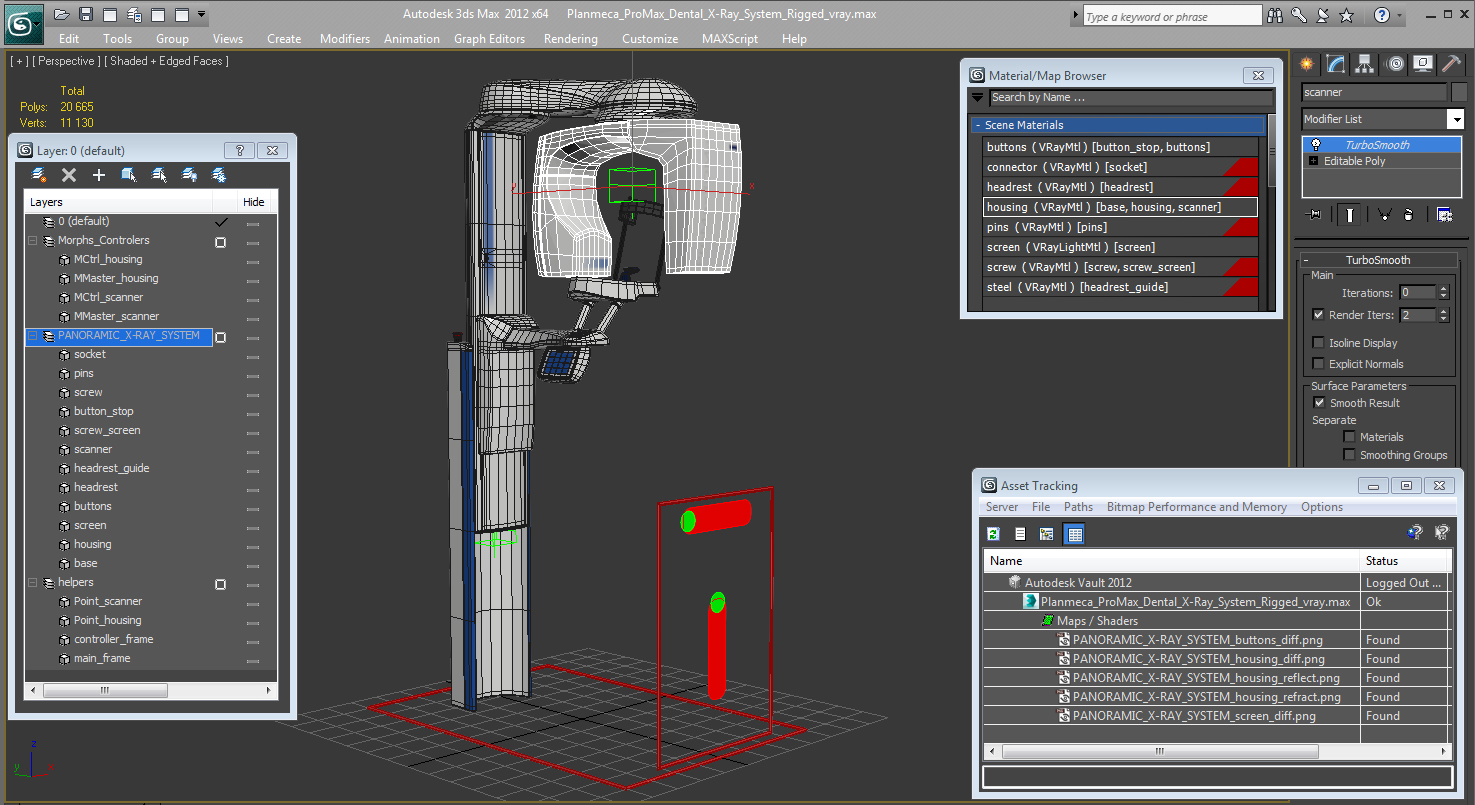Screen dimensions: 1475x805
Task: Toggle PANORAMIC_X-RAY_SYSTEM layer current checkbox
Action: point(221,337)
